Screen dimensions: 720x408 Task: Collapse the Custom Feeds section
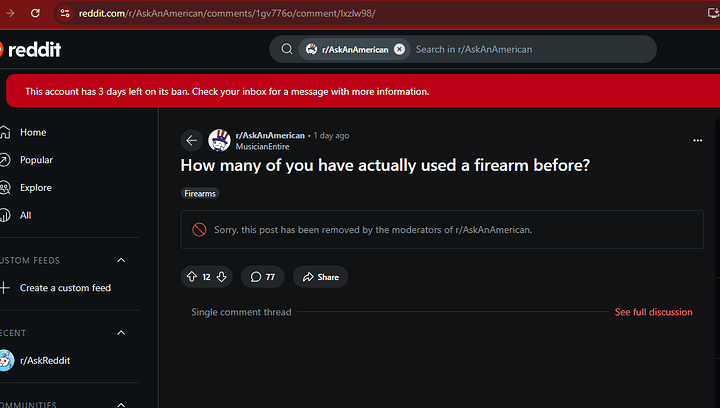pyautogui.click(x=121, y=260)
